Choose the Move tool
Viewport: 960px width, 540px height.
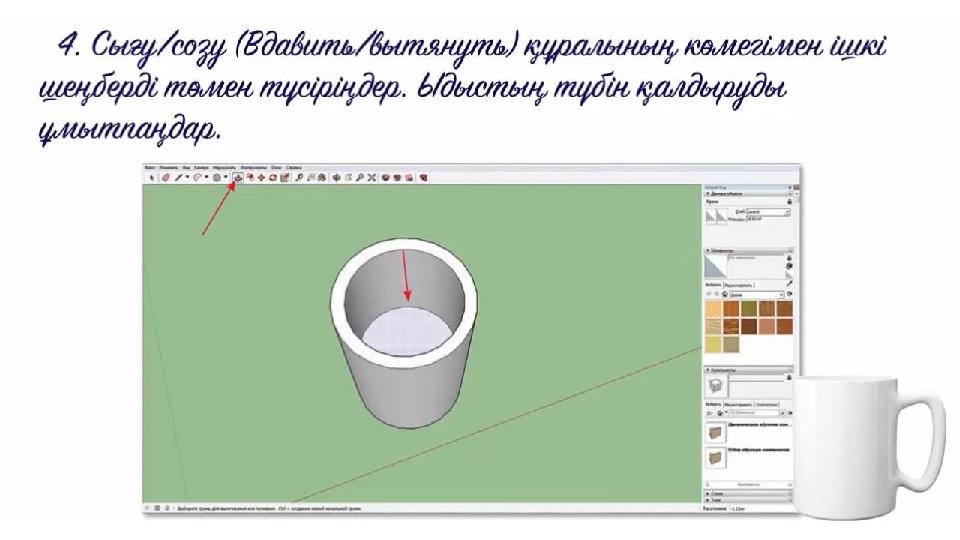[x=261, y=178]
